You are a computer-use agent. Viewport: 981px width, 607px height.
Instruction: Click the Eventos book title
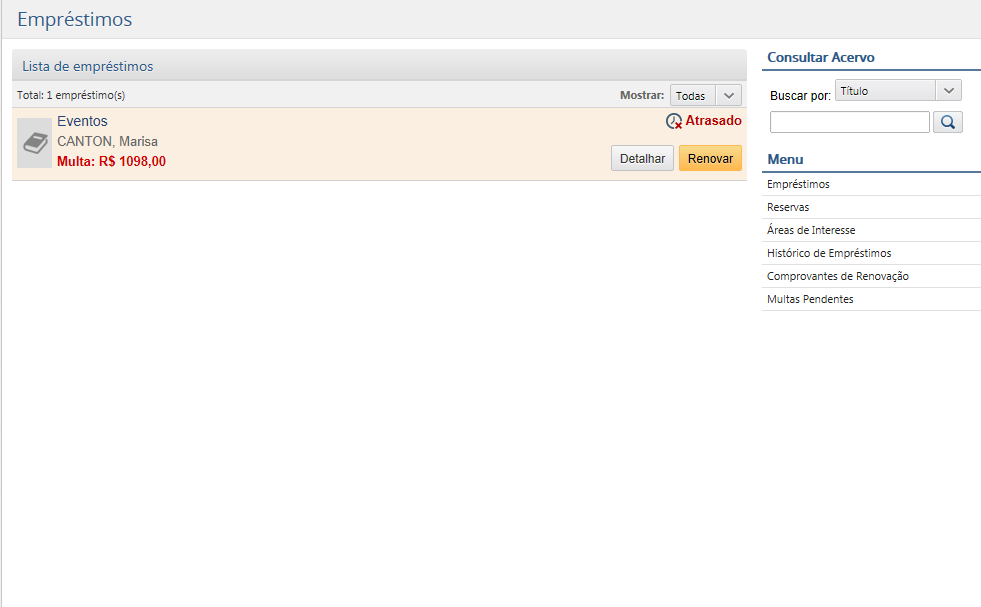(82, 121)
